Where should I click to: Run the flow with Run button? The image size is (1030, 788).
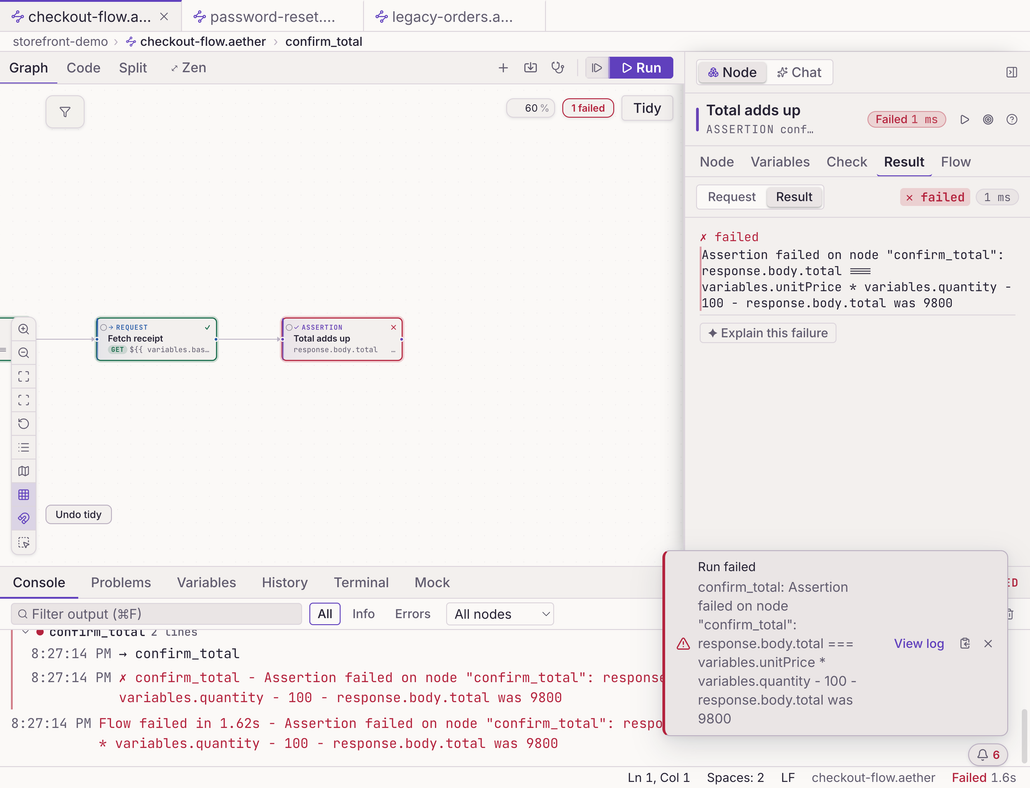pos(641,68)
